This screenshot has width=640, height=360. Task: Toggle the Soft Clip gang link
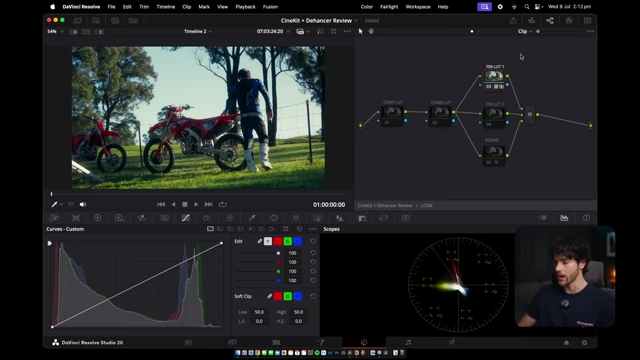(x=269, y=296)
